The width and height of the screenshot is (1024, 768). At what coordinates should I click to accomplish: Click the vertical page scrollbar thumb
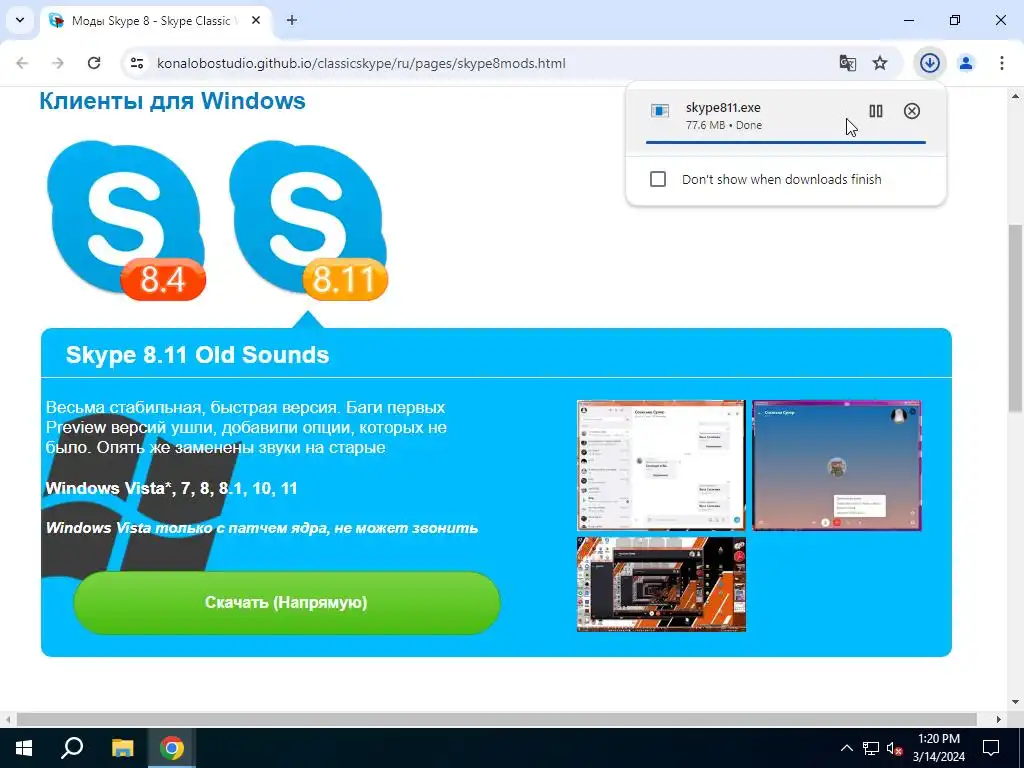1015,317
